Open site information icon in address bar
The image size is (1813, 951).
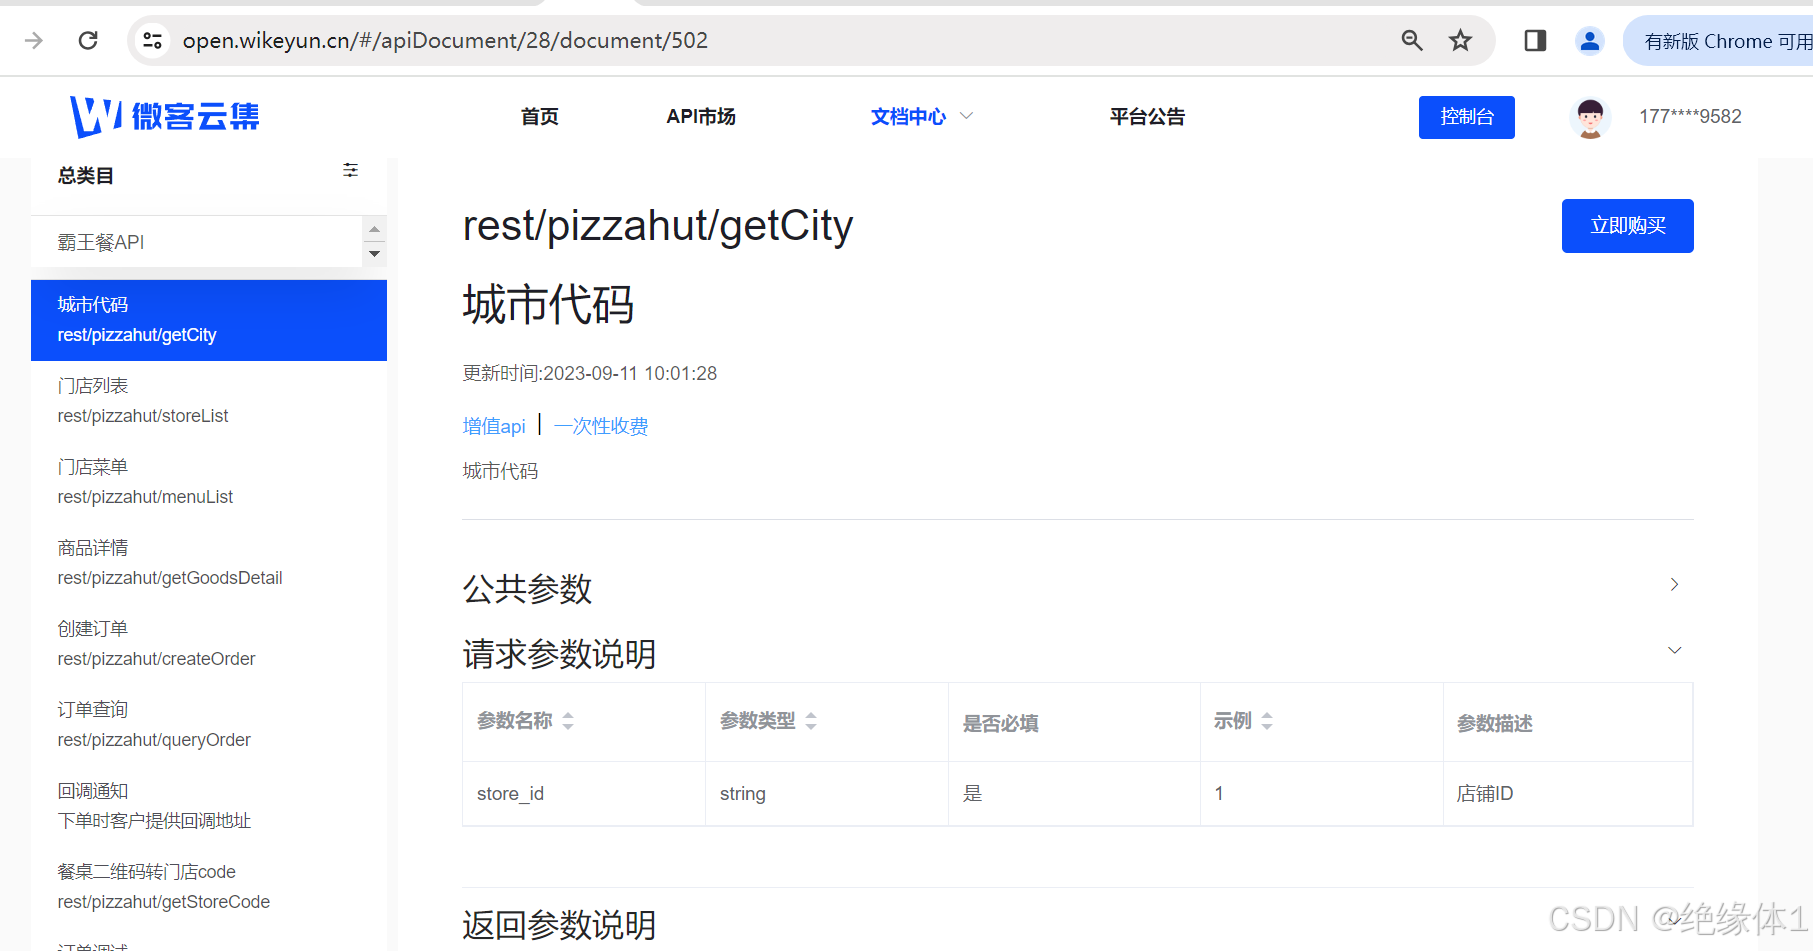tap(153, 40)
